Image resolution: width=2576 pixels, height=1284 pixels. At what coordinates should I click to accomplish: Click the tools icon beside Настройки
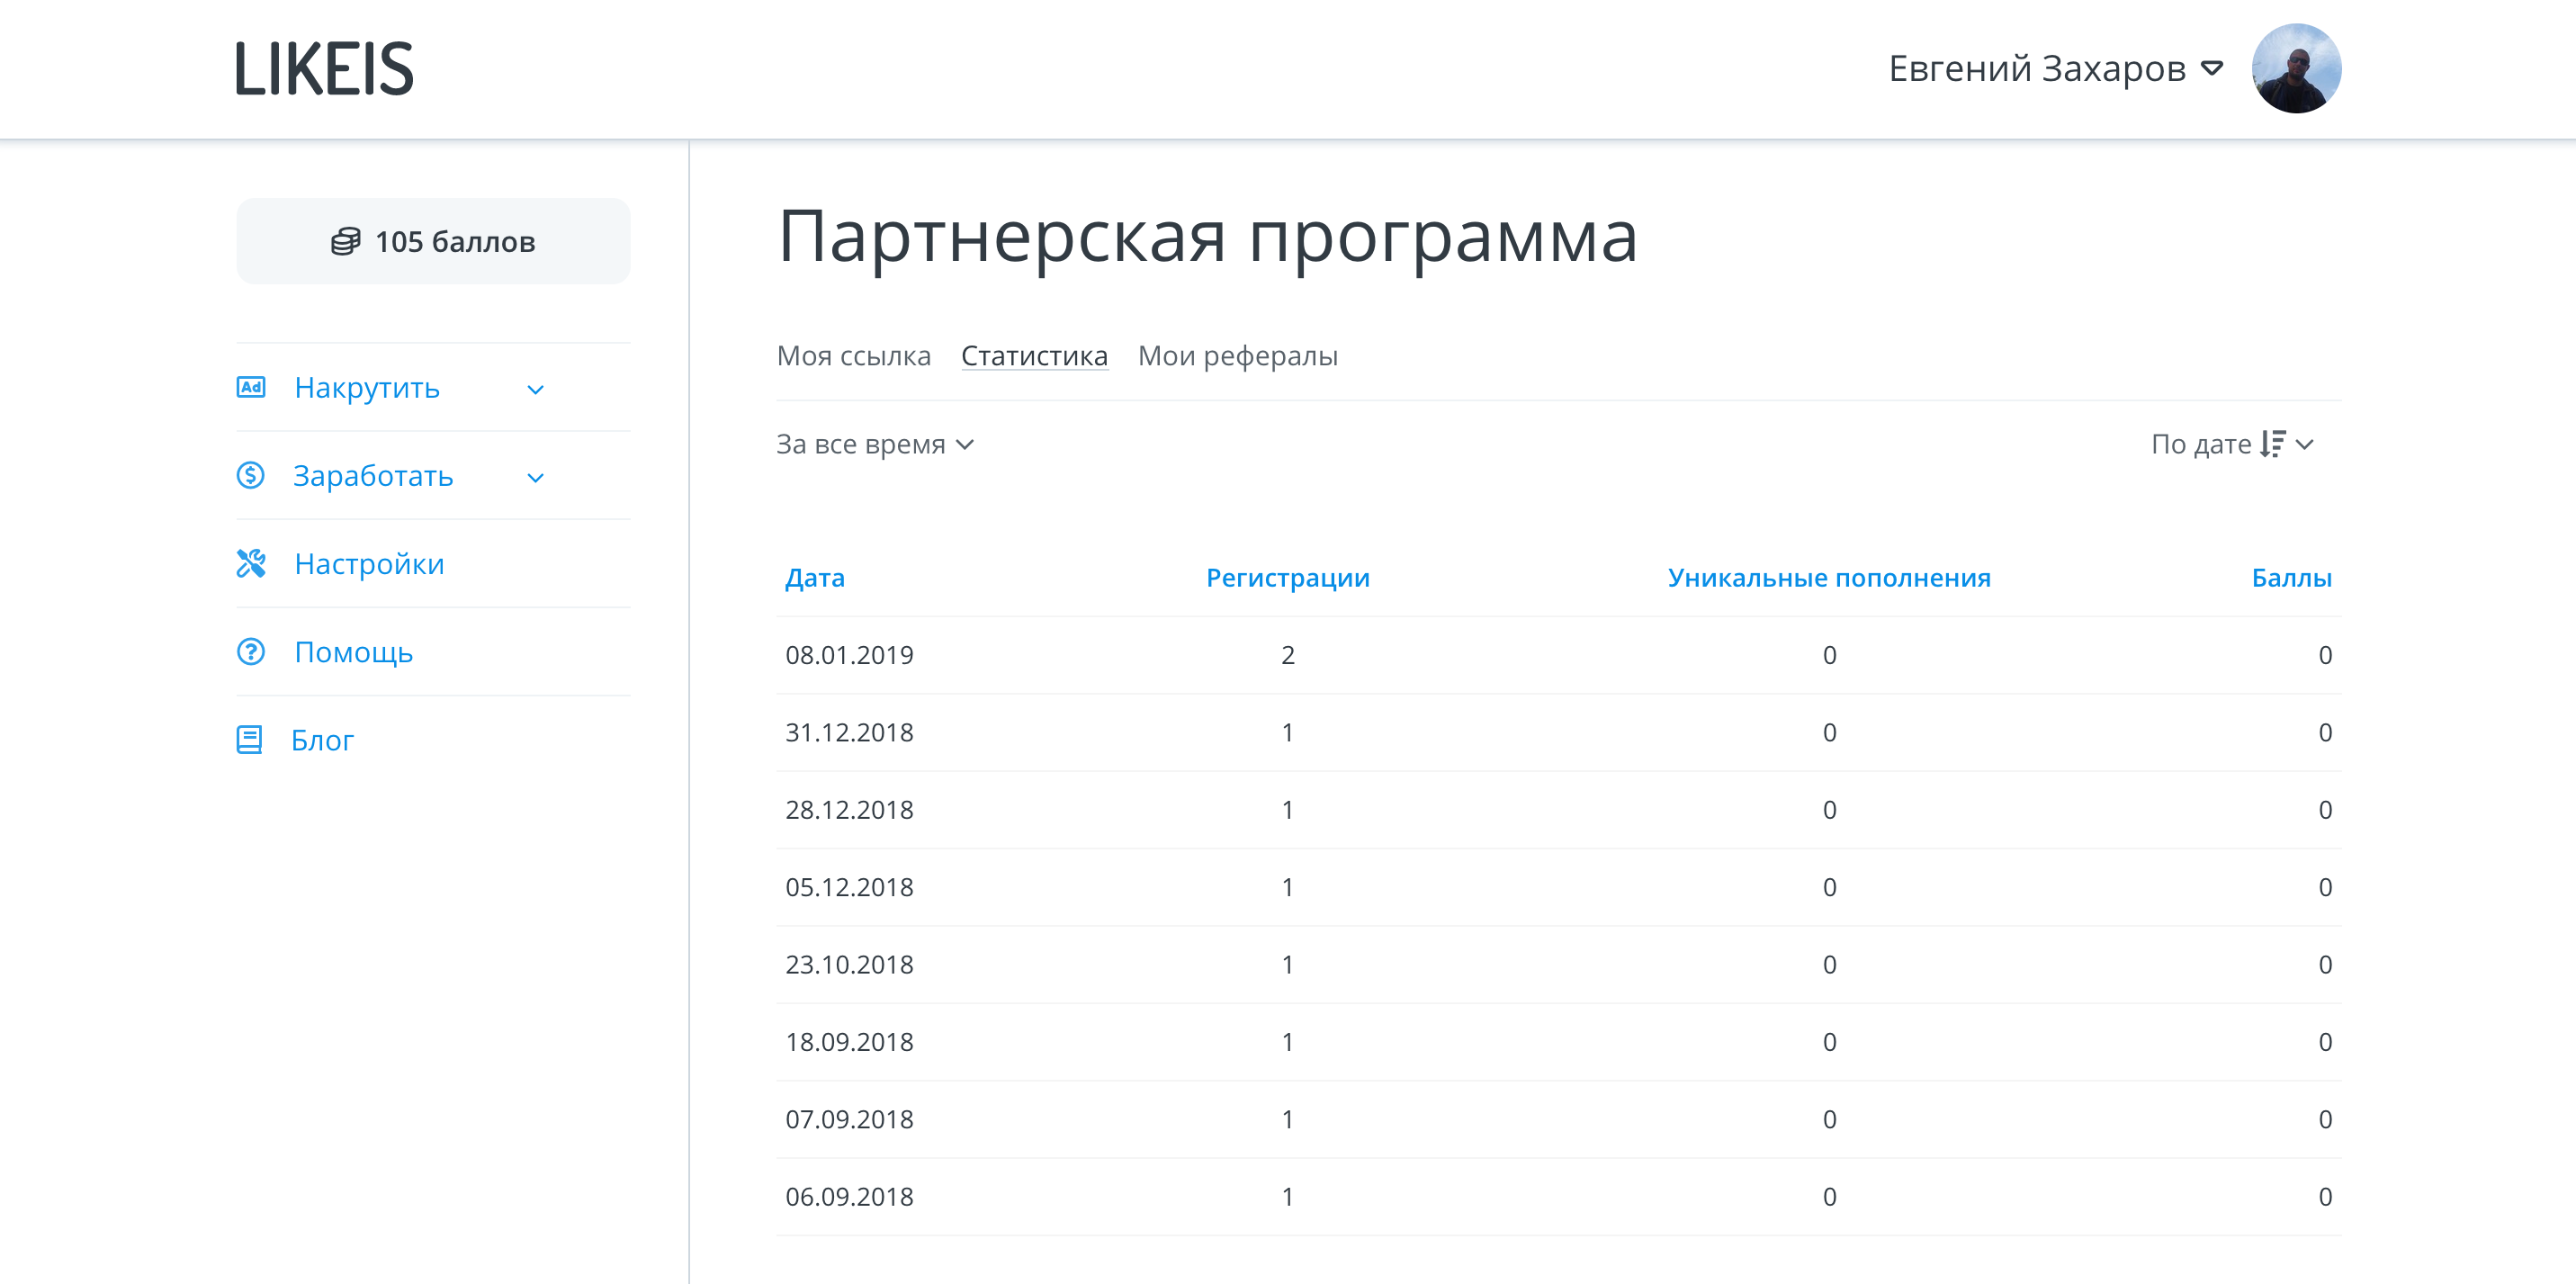[250, 563]
